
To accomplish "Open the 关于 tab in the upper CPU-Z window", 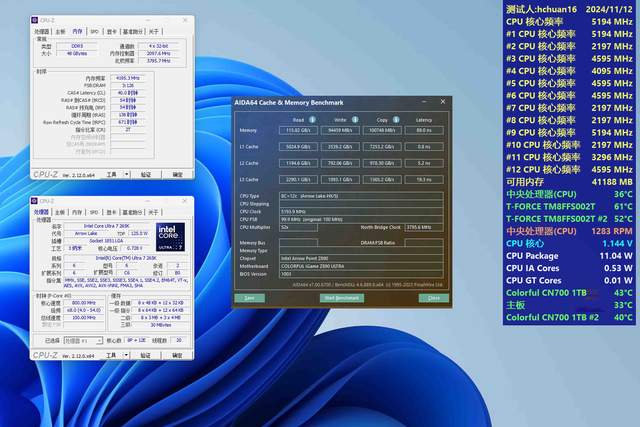I will pos(153,31).
